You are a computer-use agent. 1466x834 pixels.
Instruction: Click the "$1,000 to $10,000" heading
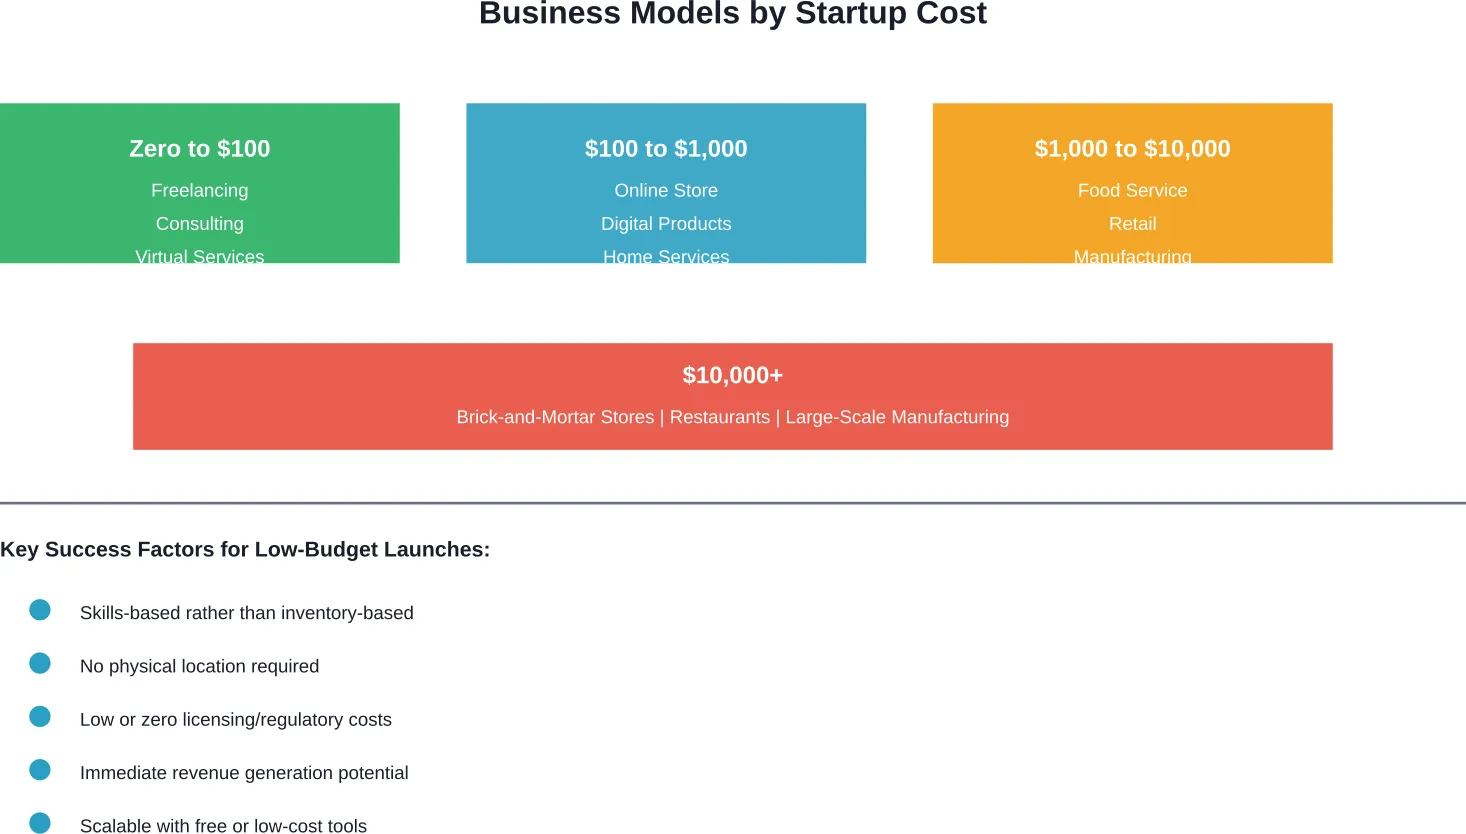tap(1132, 149)
